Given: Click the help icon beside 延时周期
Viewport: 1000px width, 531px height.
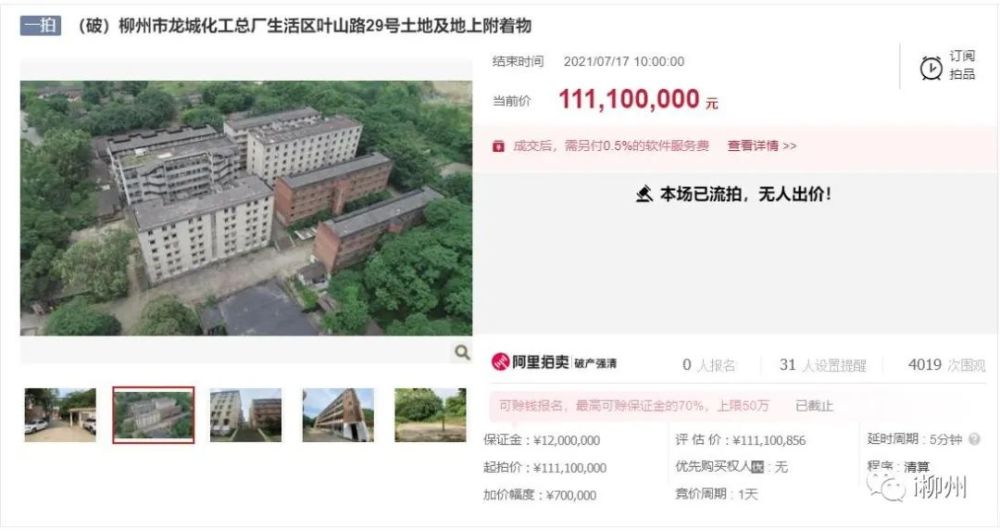Looking at the screenshot, I should click(974, 439).
